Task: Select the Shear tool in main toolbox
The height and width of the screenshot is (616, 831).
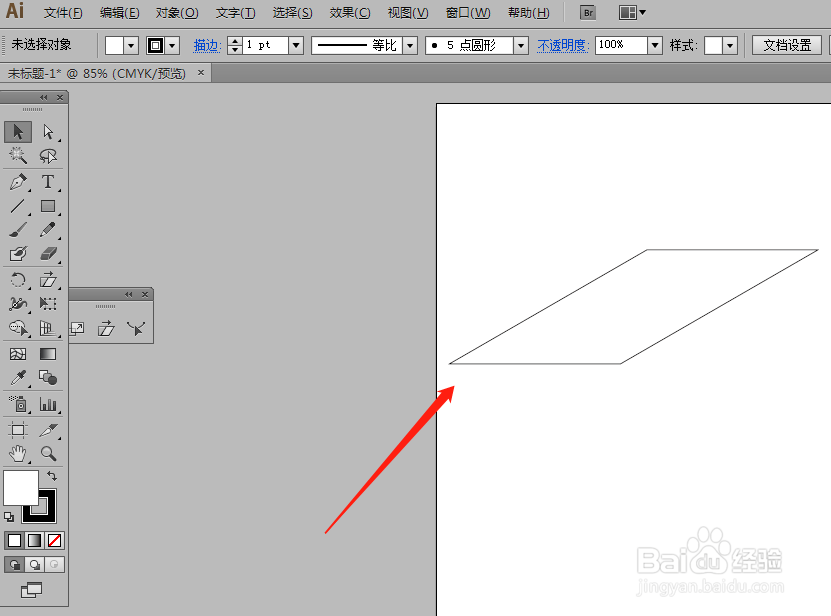Action: tap(48, 279)
